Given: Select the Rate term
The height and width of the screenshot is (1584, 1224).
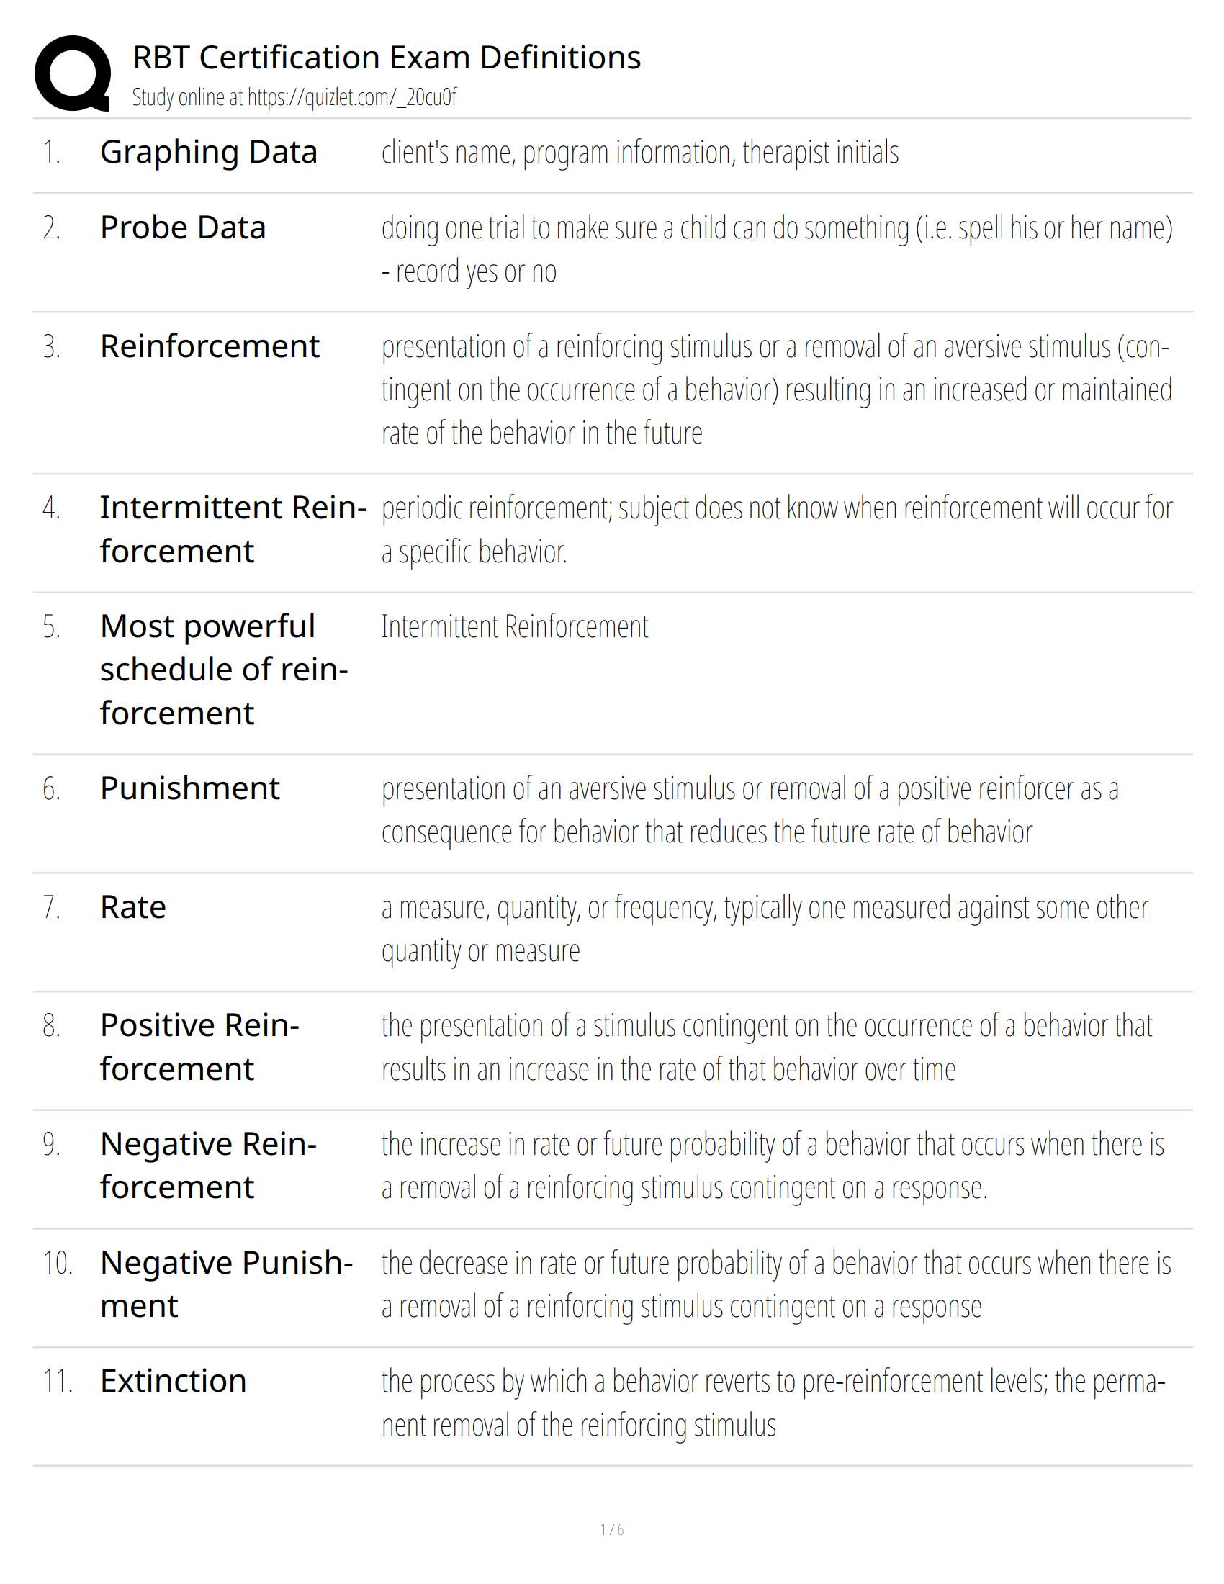Looking at the screenshot, I should coord(133,907).
